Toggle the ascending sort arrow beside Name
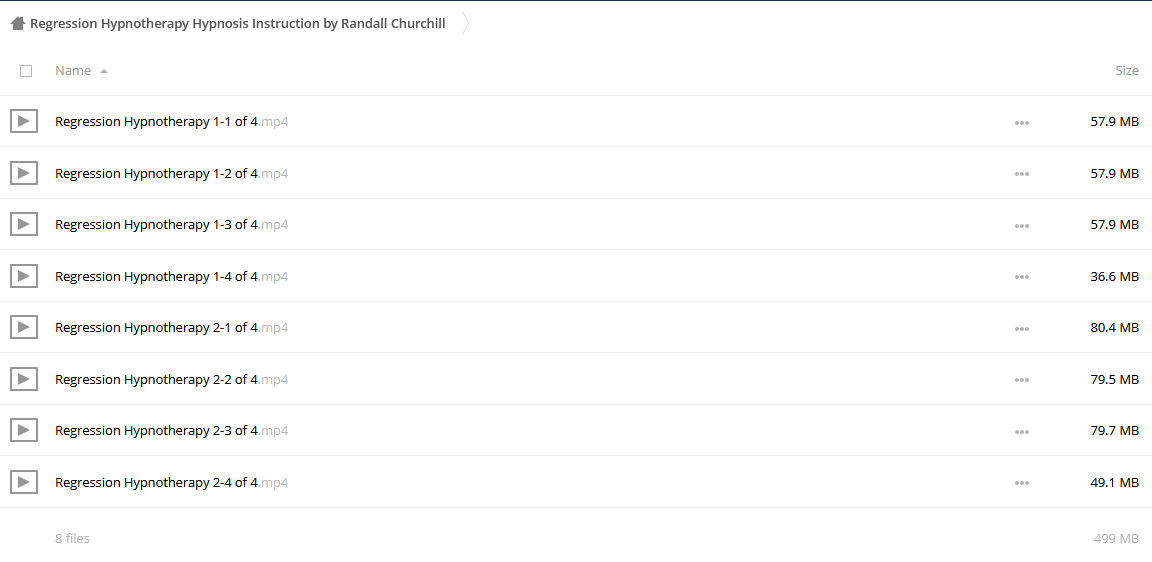This screenshot has width=1152, height=562. point(104,71)
